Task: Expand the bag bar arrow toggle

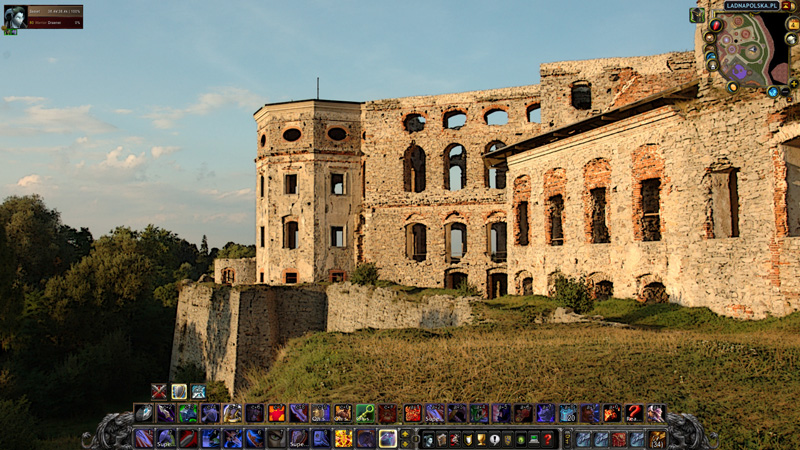Action: click(567, 439)
